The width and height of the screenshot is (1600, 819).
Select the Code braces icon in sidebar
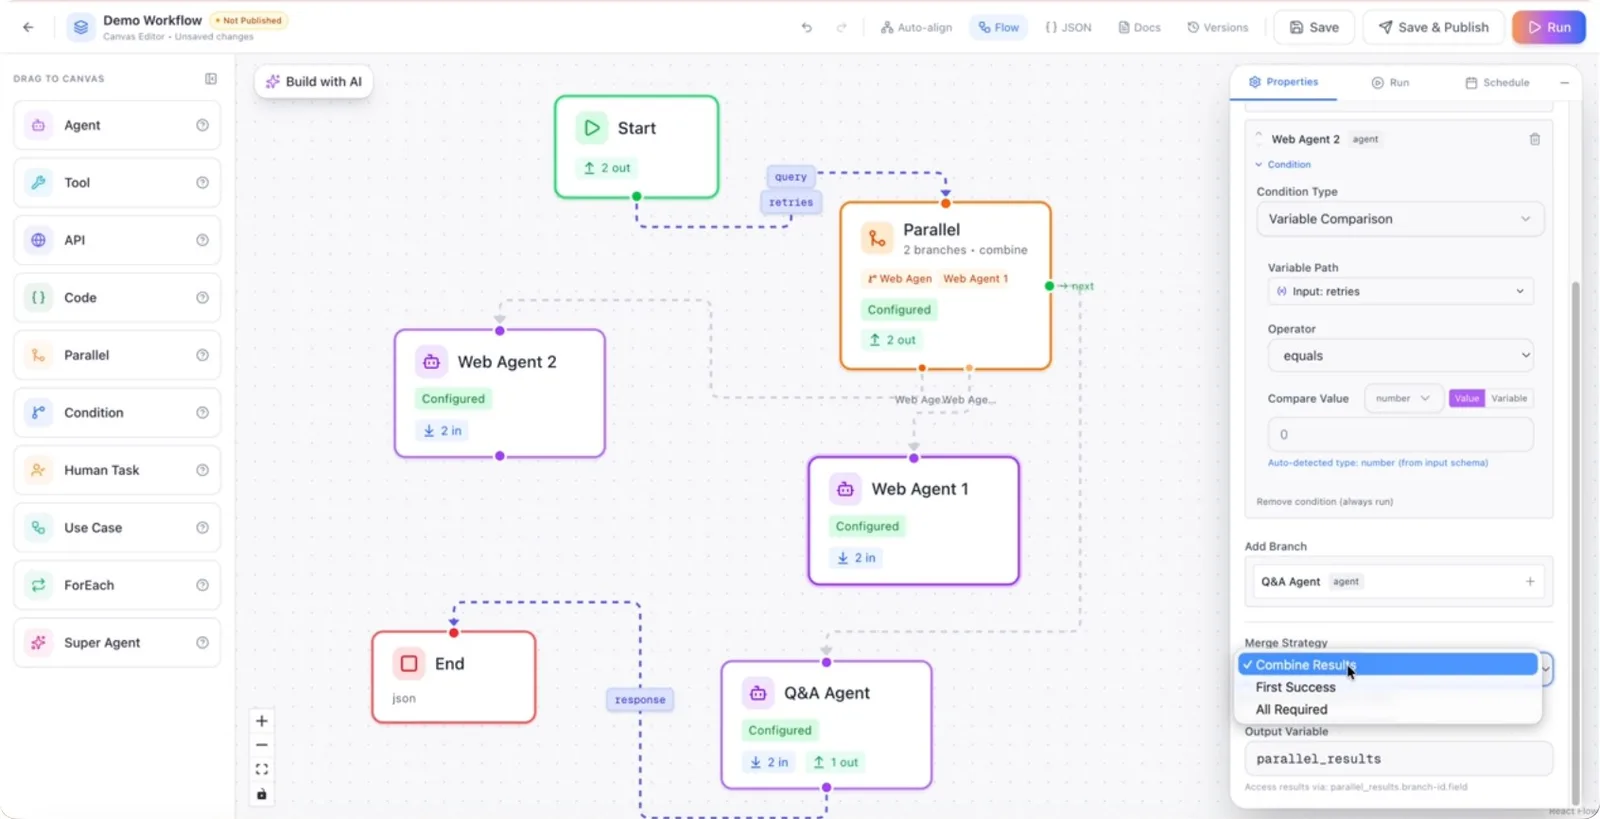coord(38,297)
